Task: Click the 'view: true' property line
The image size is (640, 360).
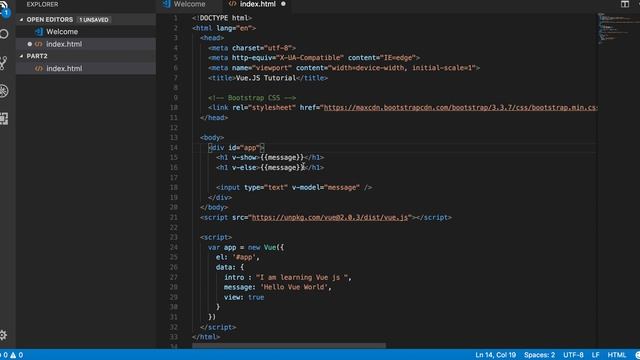Action: click(x=244, y=298)
